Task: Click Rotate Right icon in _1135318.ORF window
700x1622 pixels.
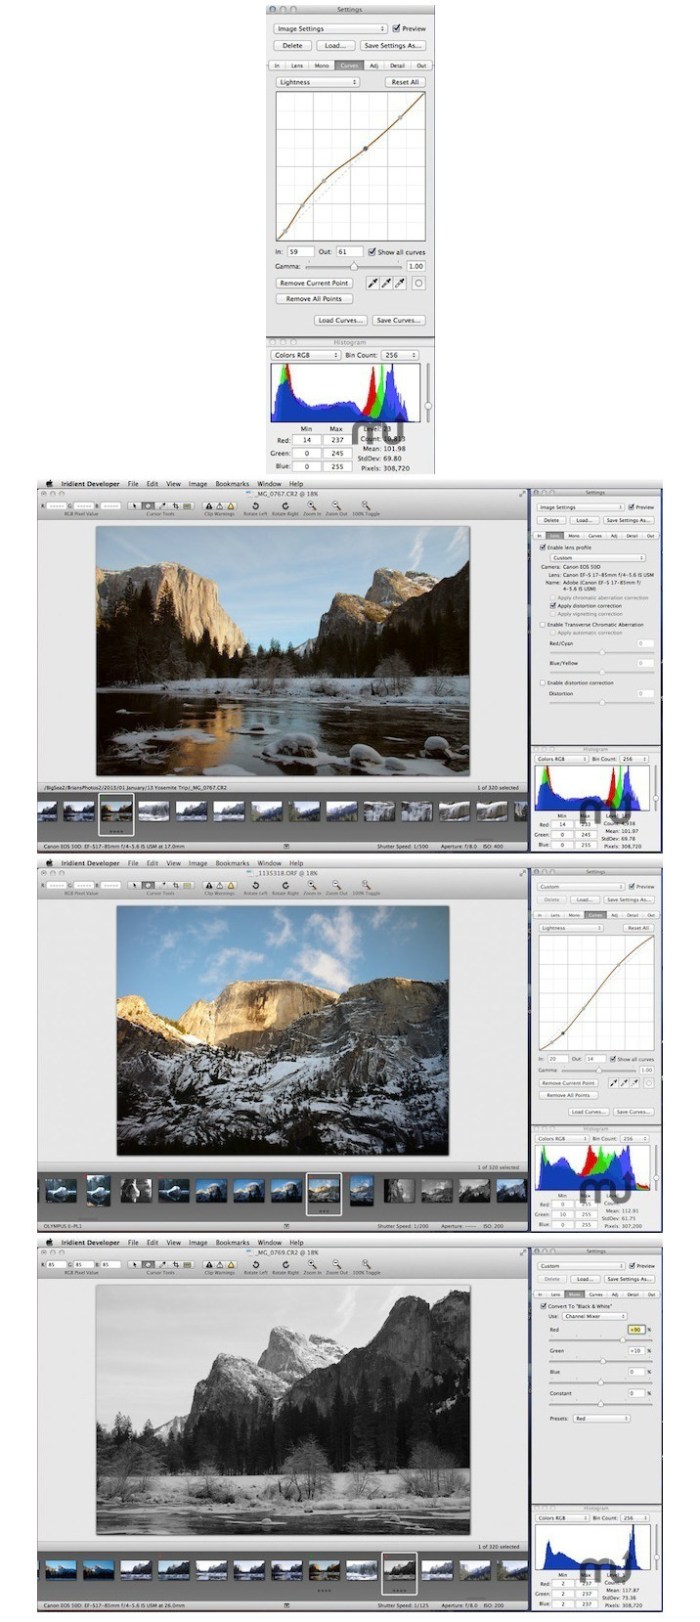Action: click(x=284, y=885)
